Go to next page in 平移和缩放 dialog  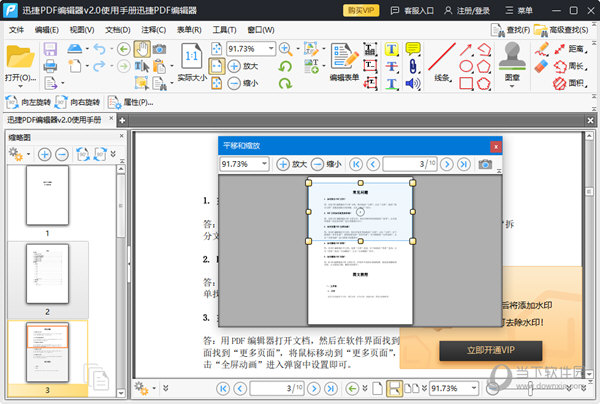point(446,164)
